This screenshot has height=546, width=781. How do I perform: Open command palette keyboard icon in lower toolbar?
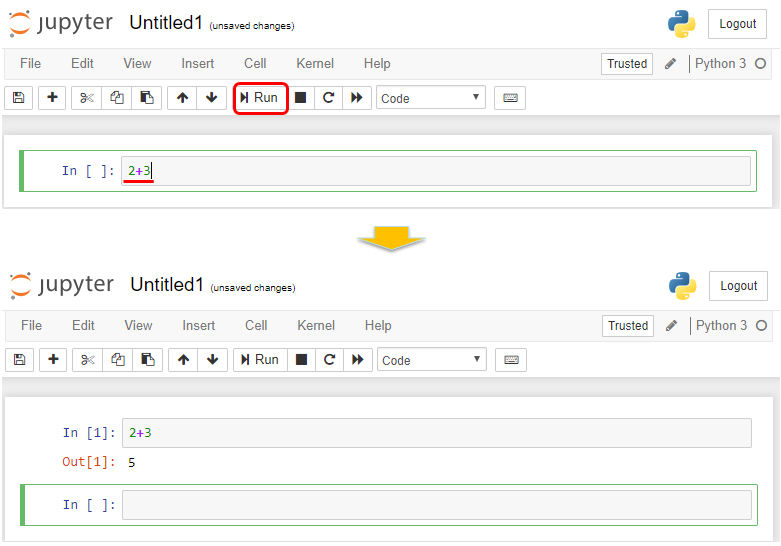click(x=511, y=360)
